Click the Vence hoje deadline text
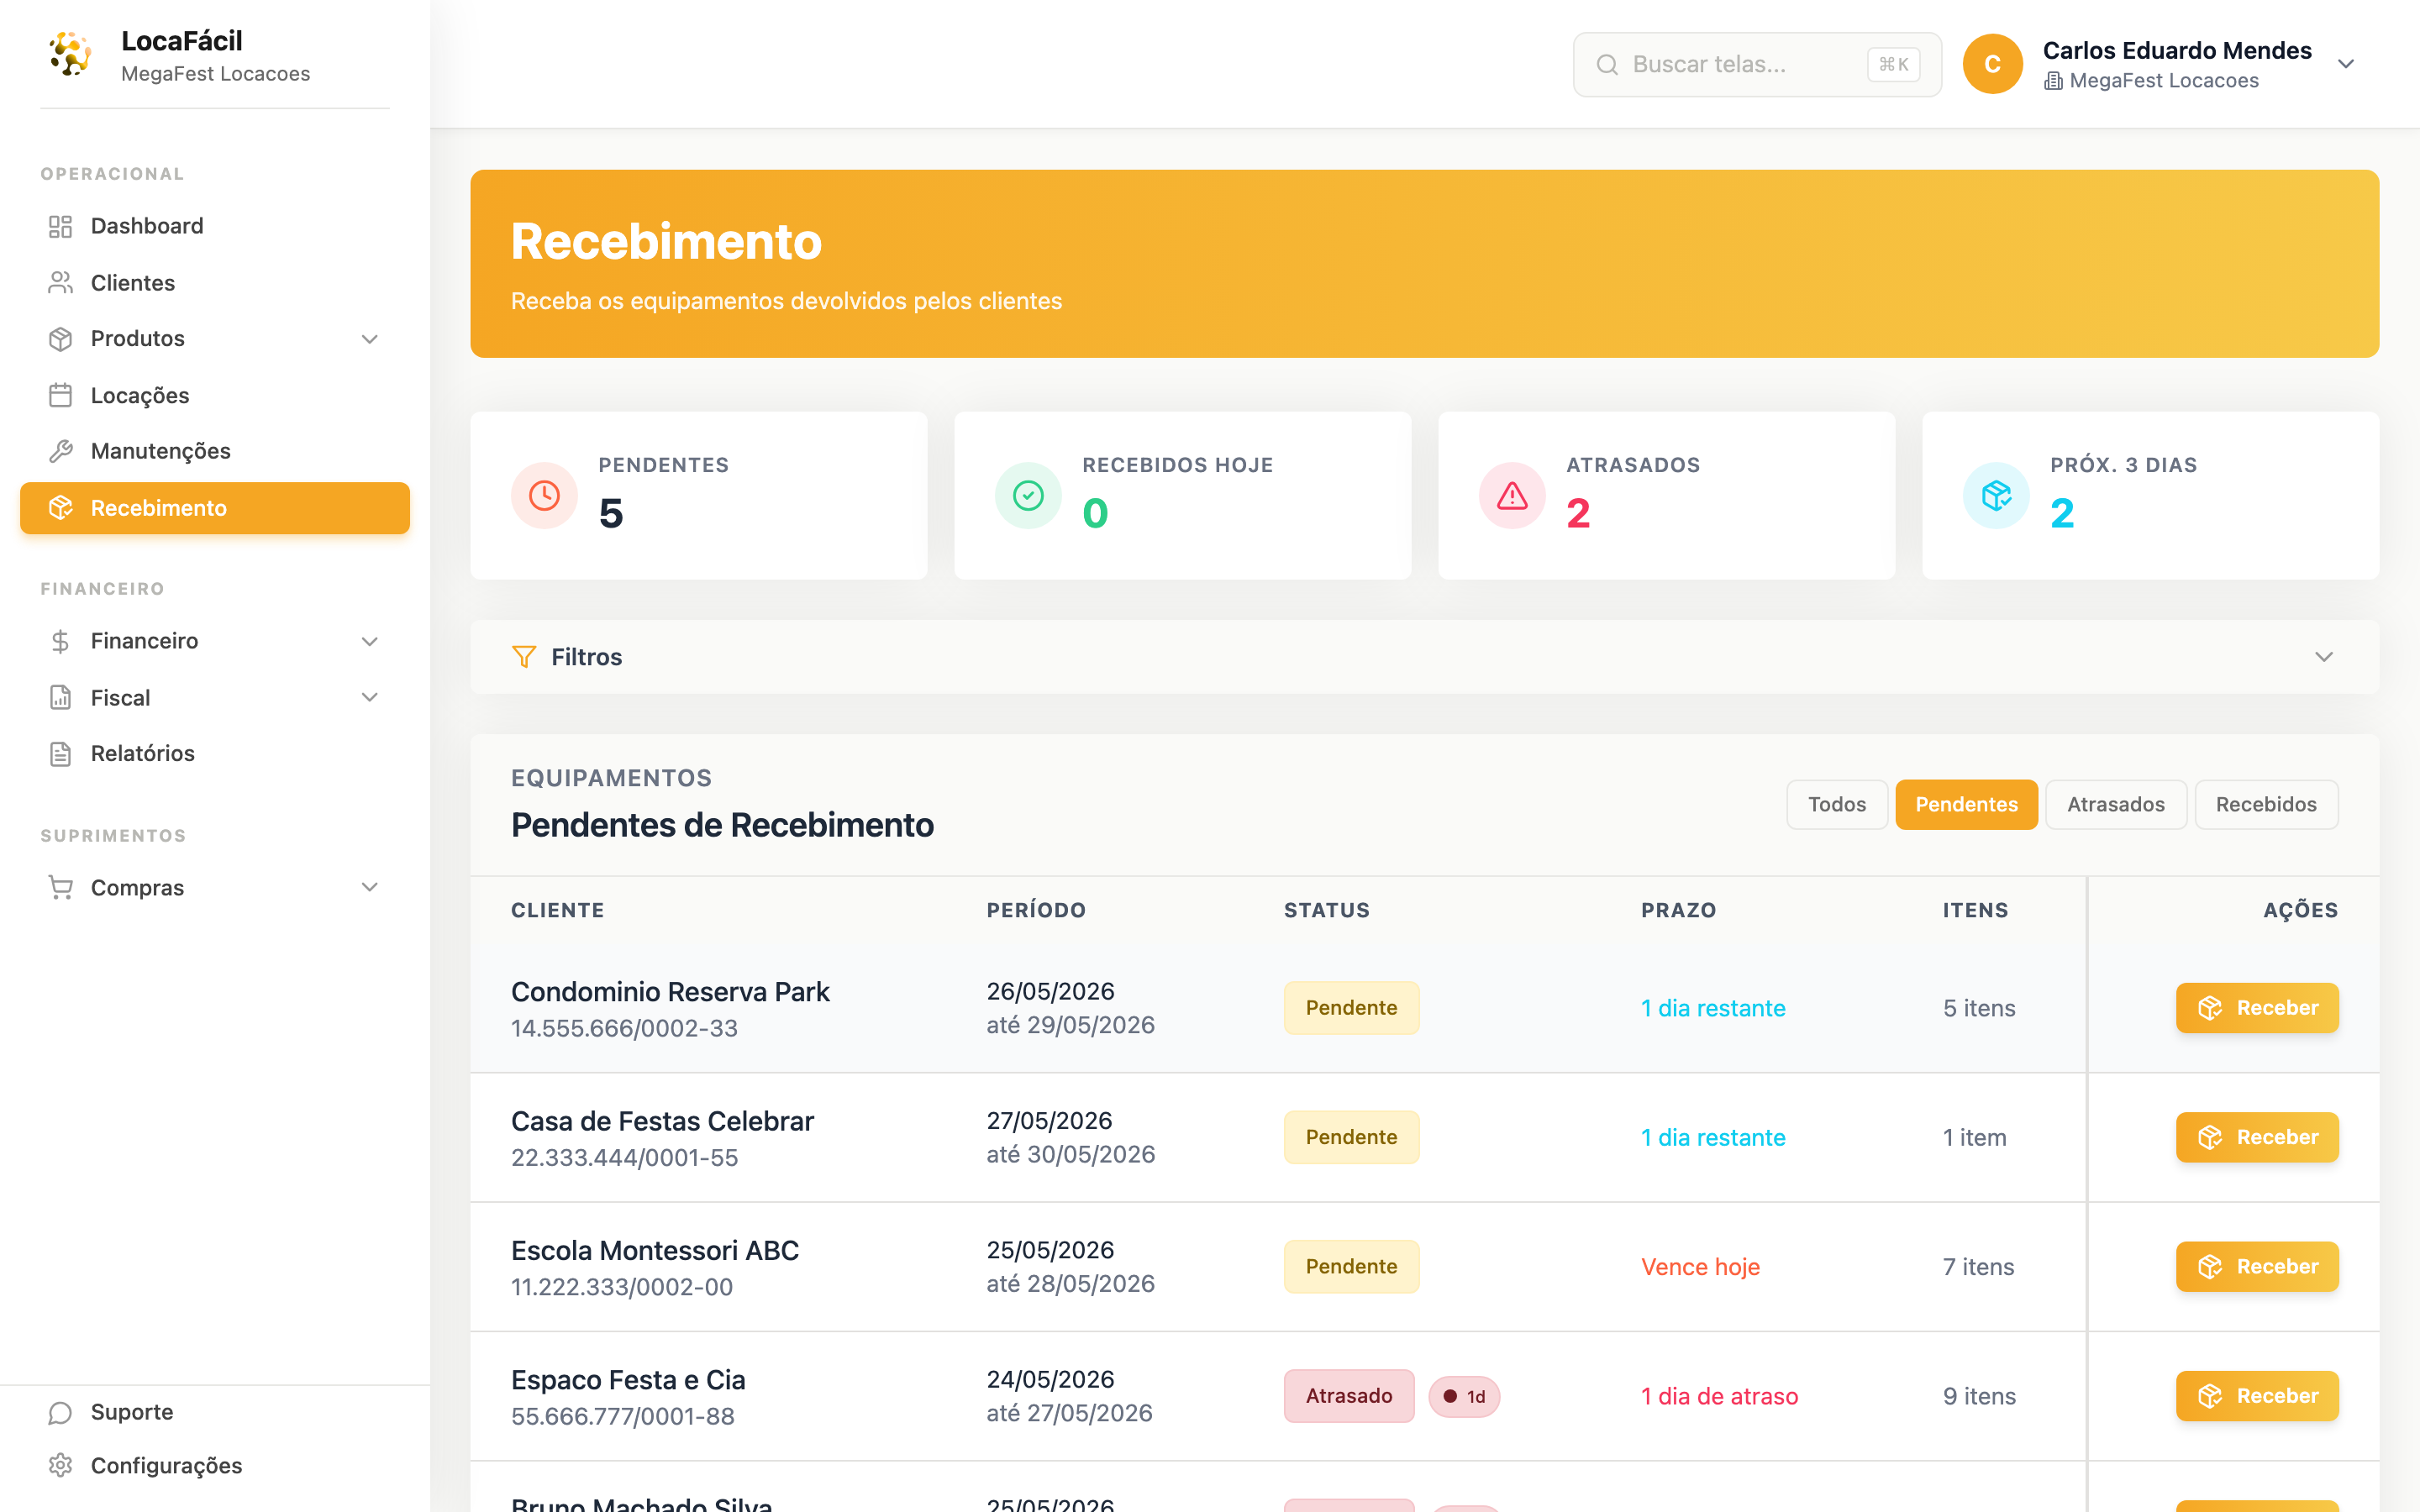Image resolution: width=2420 pixels, height=1512 pixels. coord(1700,1267)
